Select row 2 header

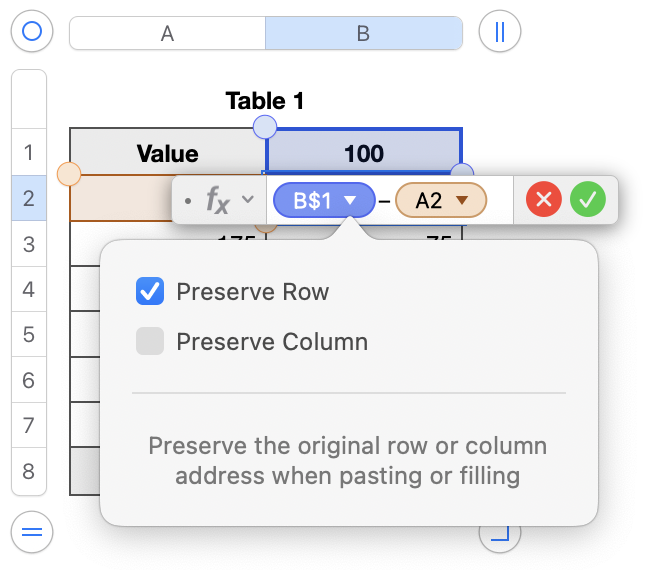[29, 198]
